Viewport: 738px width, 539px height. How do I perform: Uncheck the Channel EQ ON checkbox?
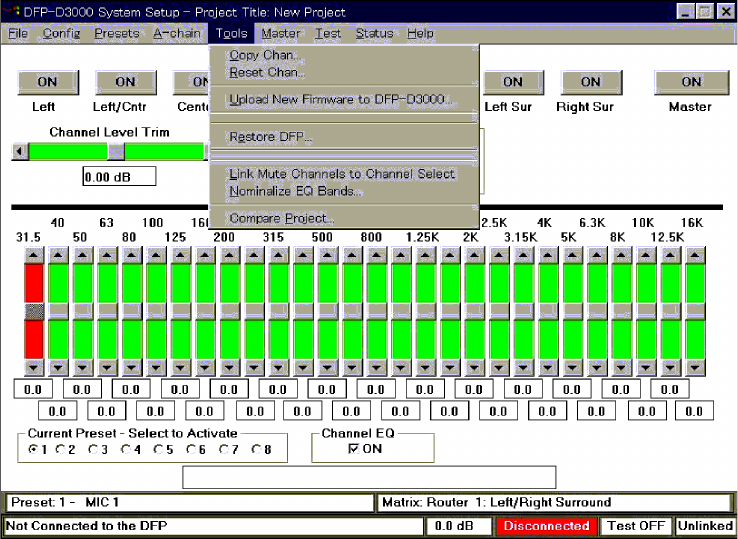353,450
